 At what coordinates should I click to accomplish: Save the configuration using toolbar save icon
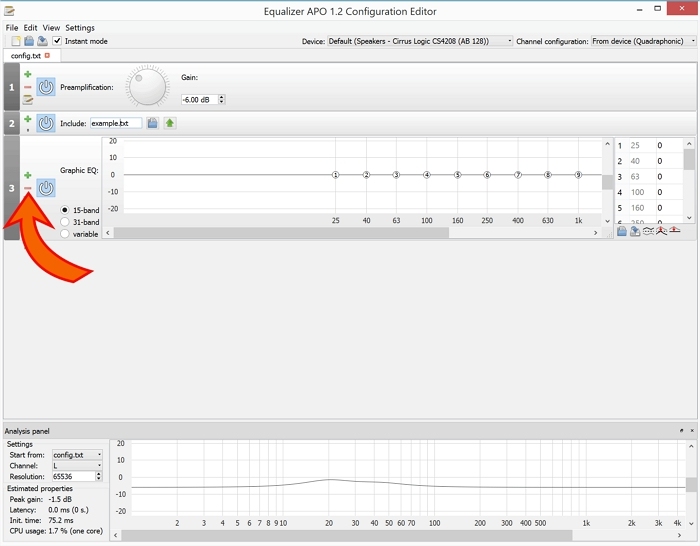(42, 41)
